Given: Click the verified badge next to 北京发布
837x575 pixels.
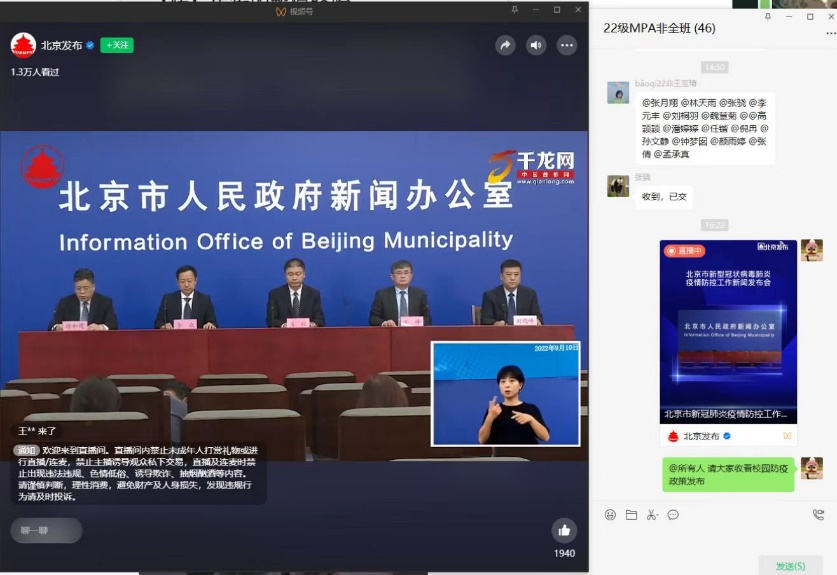Looking at the screenshot, I should click(90, 45).
